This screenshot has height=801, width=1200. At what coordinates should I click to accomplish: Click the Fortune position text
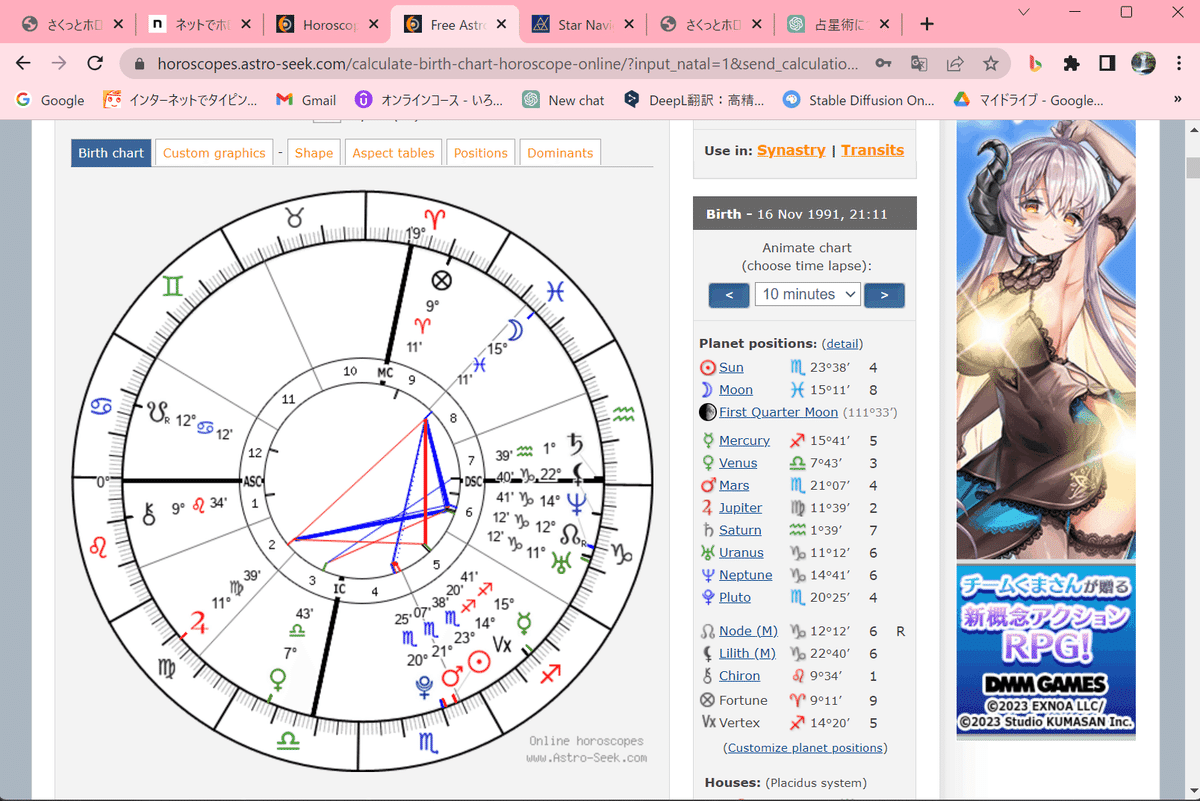[744, 700]
